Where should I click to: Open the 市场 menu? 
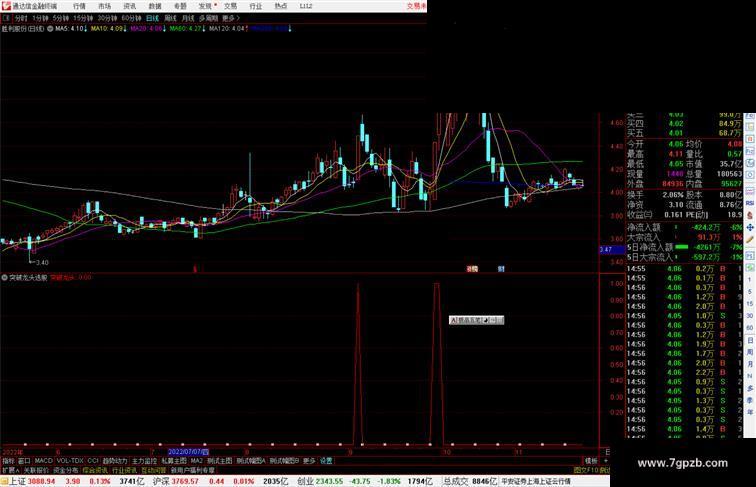click(x=104, y=6)
